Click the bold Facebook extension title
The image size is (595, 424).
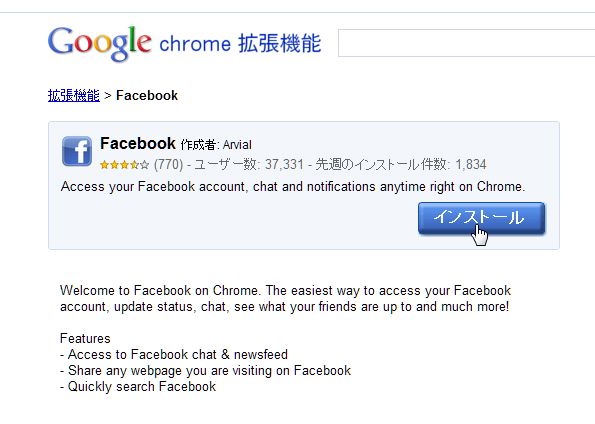pyautogui.click(x=138, y=143)
